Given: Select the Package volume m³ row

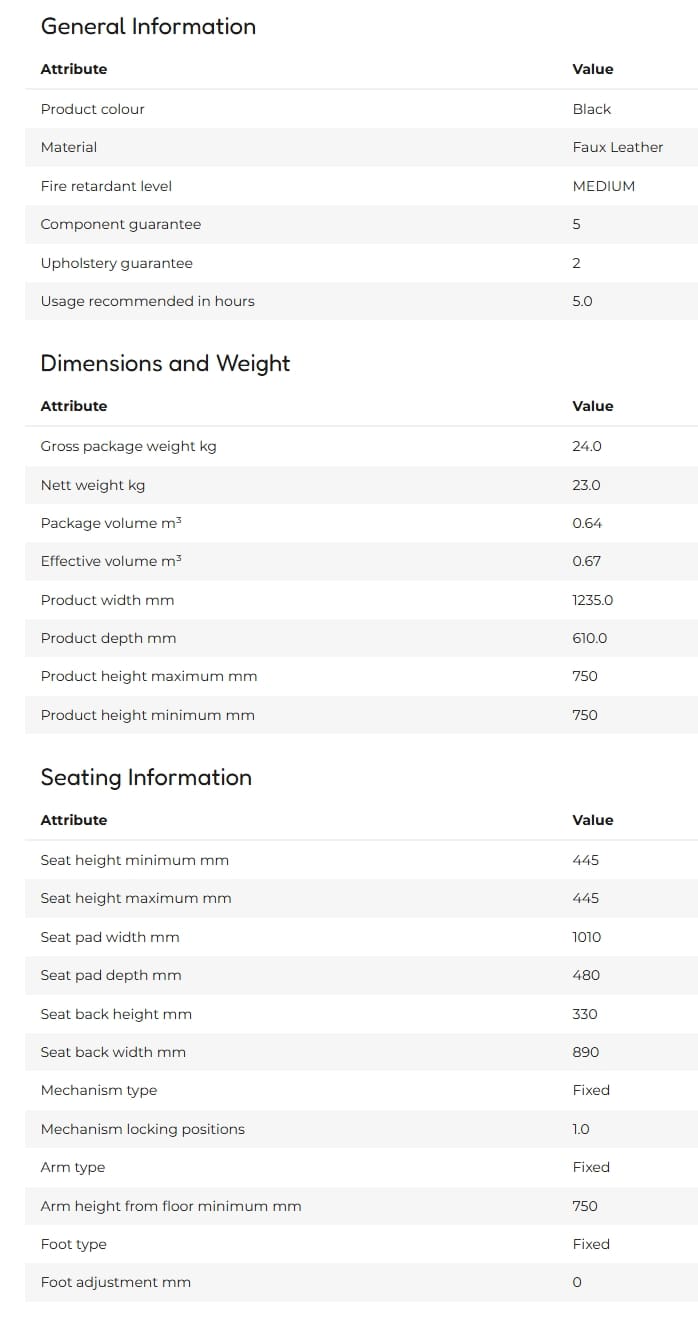Looking at the screenshot, I should coord(361,523).
